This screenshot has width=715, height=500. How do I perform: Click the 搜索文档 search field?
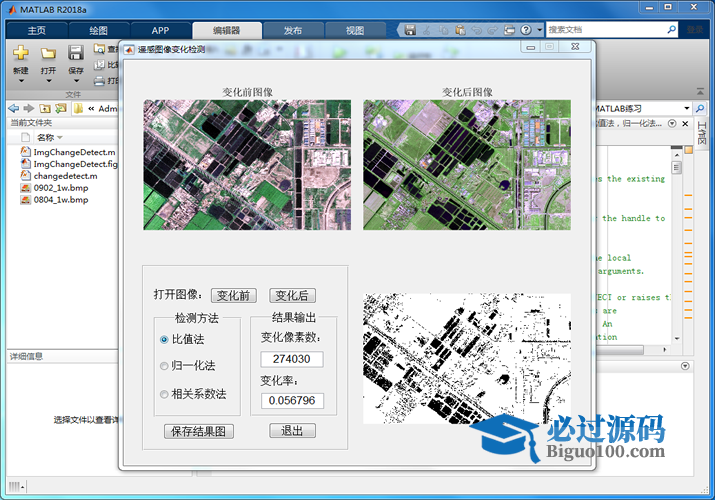click(x=606, y=30)
